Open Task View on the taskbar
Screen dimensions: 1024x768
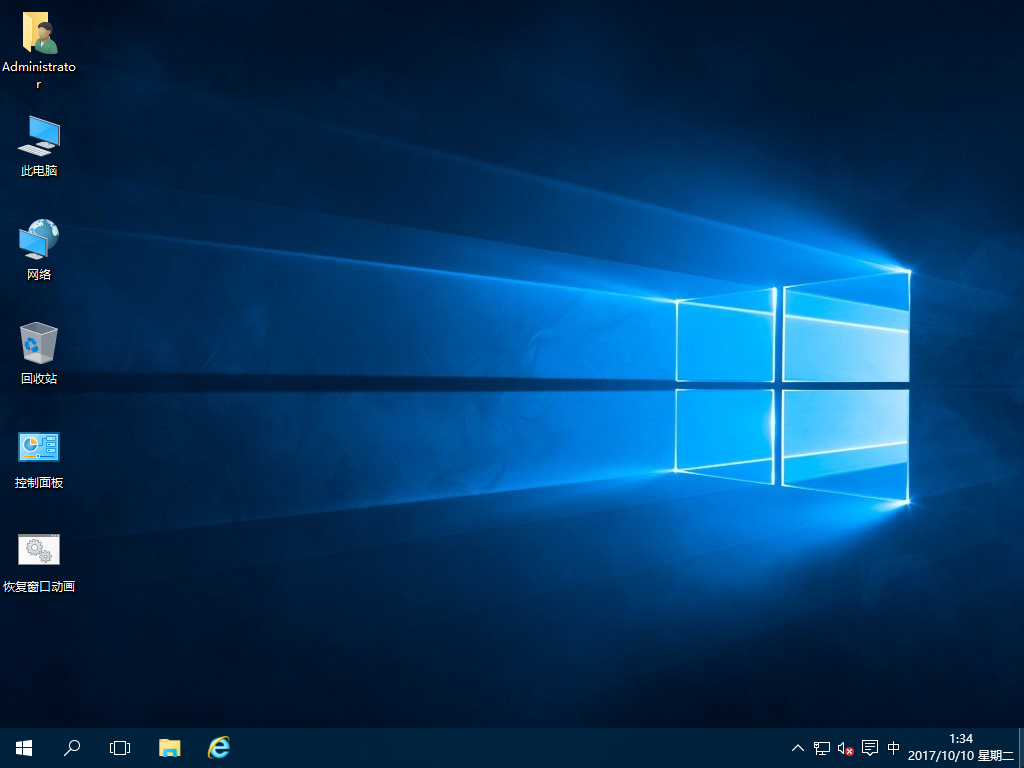[120, 747]
